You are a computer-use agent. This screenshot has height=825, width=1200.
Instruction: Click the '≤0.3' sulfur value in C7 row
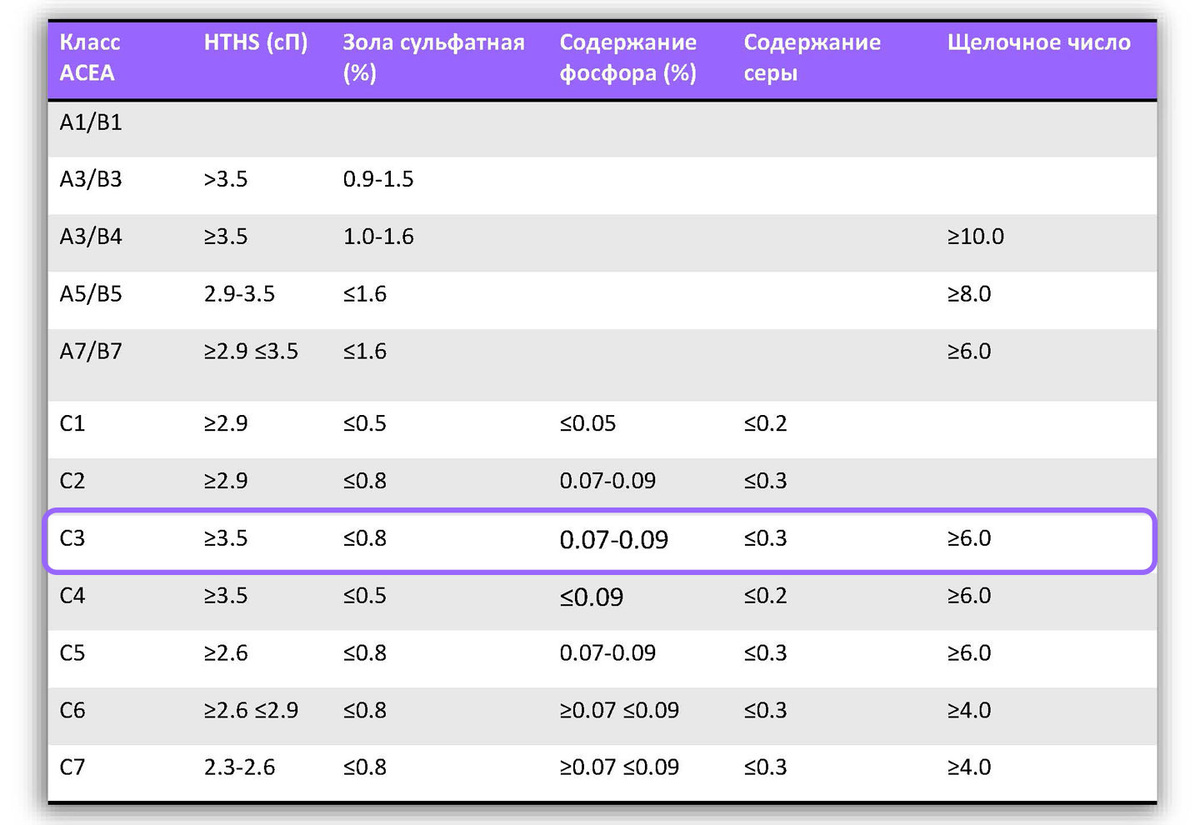click(766, 767)
